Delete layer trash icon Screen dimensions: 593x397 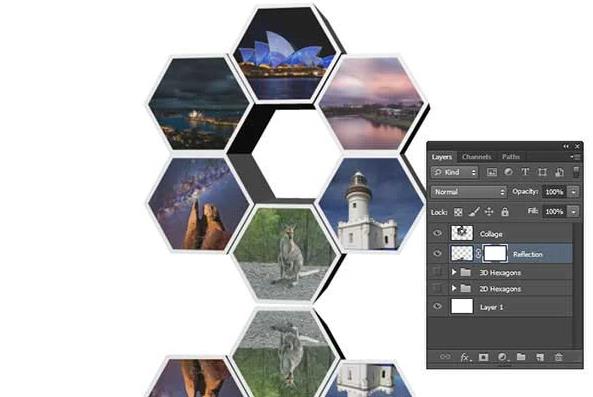(x=559, y=357)
